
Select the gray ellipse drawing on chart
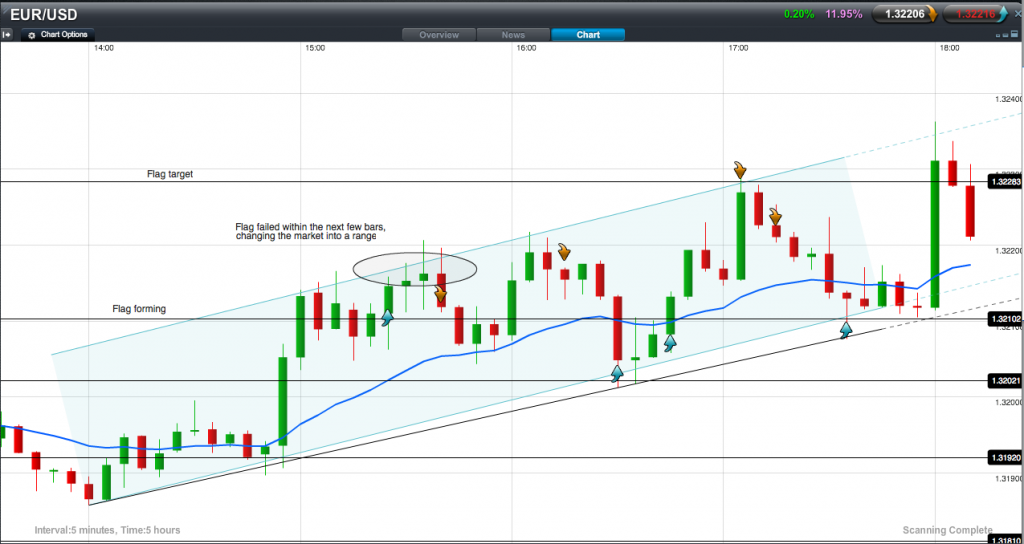click(414, 268)
